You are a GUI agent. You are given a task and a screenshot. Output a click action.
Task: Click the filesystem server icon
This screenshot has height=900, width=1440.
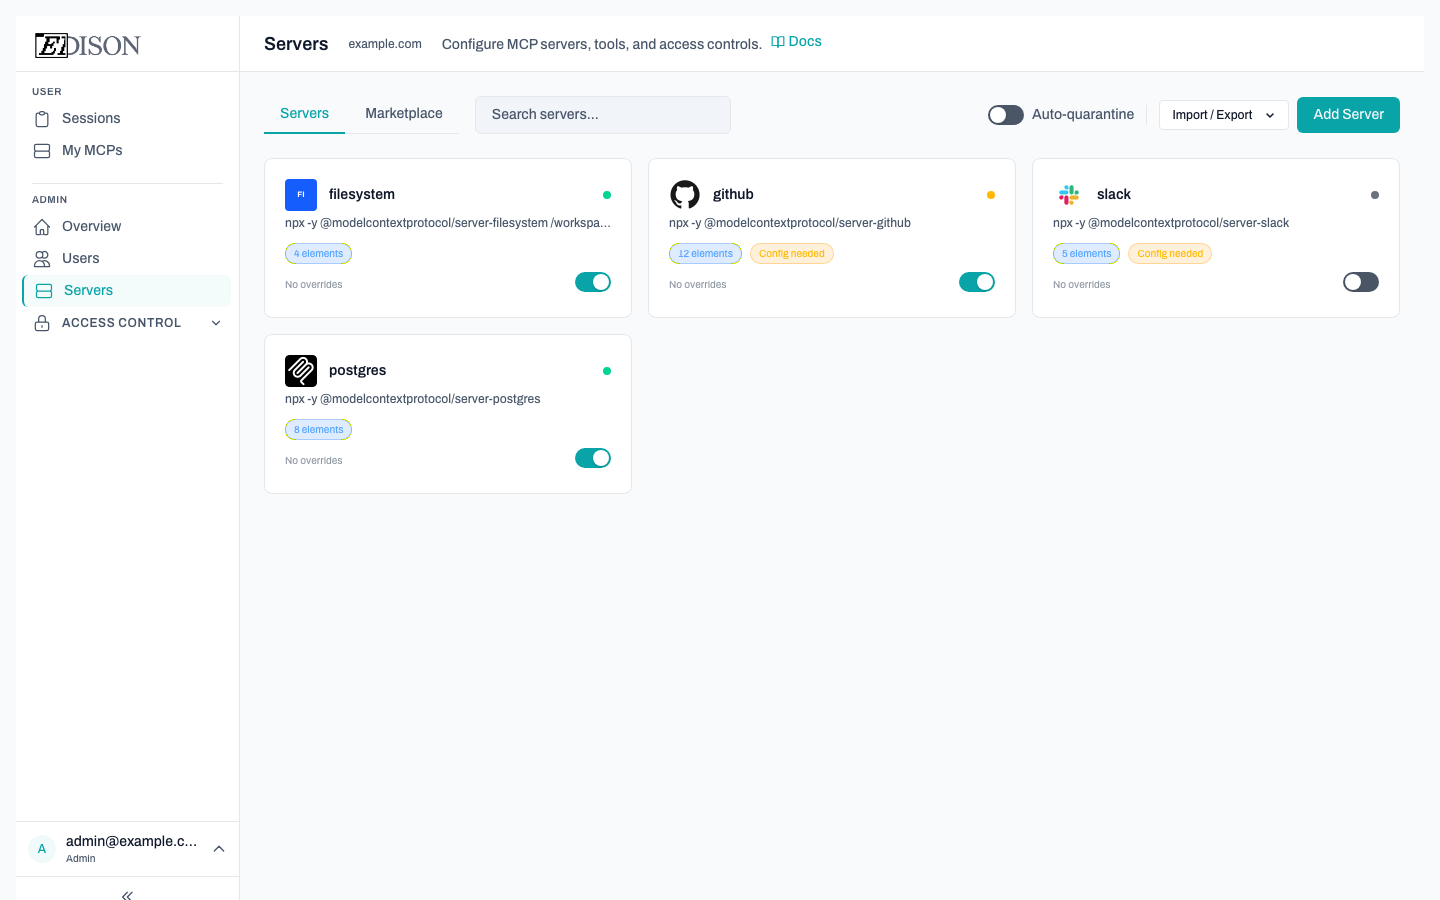[x=301, y=194]
